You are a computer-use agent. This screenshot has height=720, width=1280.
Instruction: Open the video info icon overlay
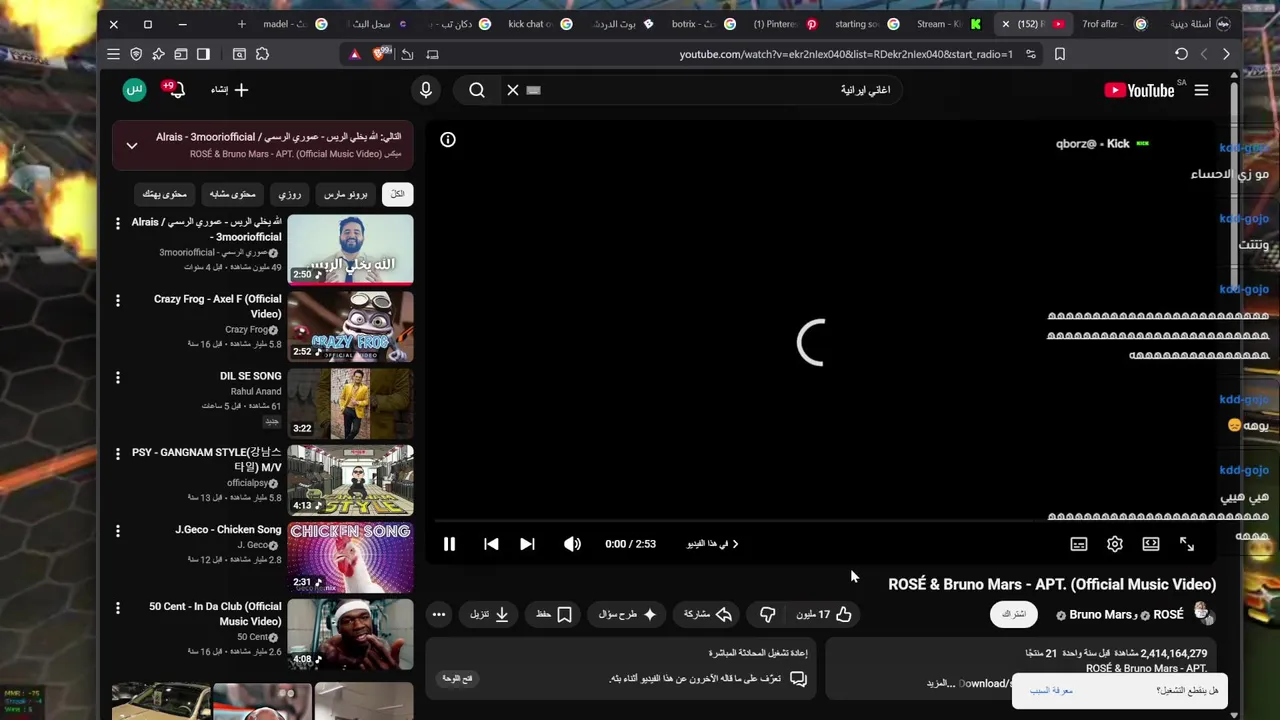pos(448,140)
